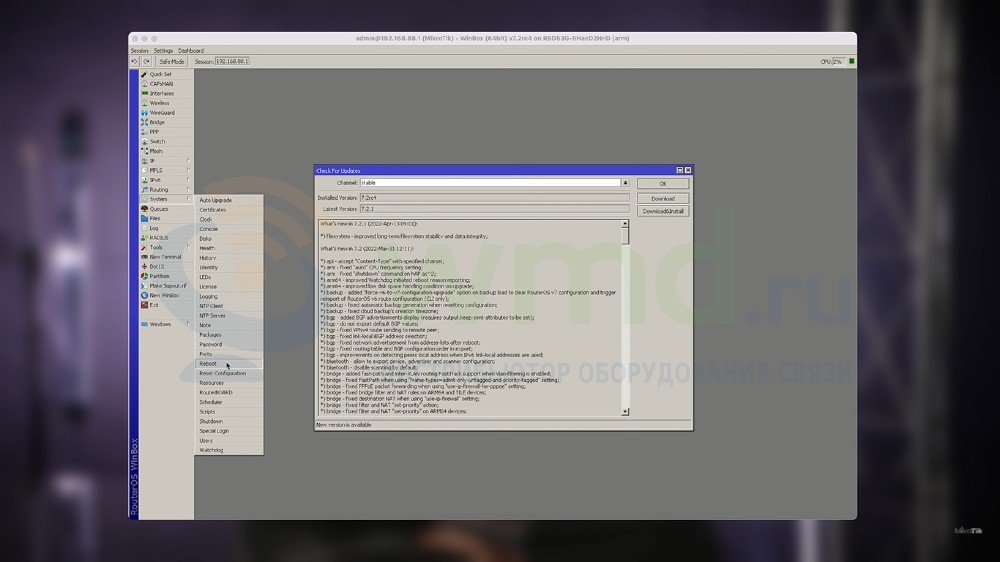The height and width of the screenshot is (562, 1000).
Task: Toggle the Safe Mode button
Action: (x=171, y=61)
